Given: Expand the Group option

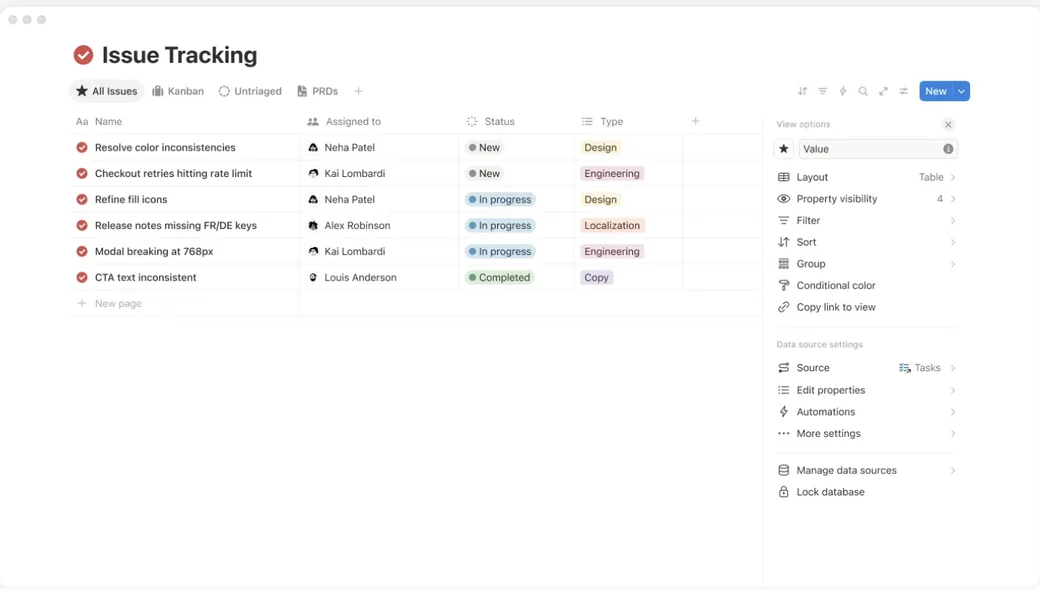Looking at the screenshot, I should pyautogui.click(x=866, y=264).
